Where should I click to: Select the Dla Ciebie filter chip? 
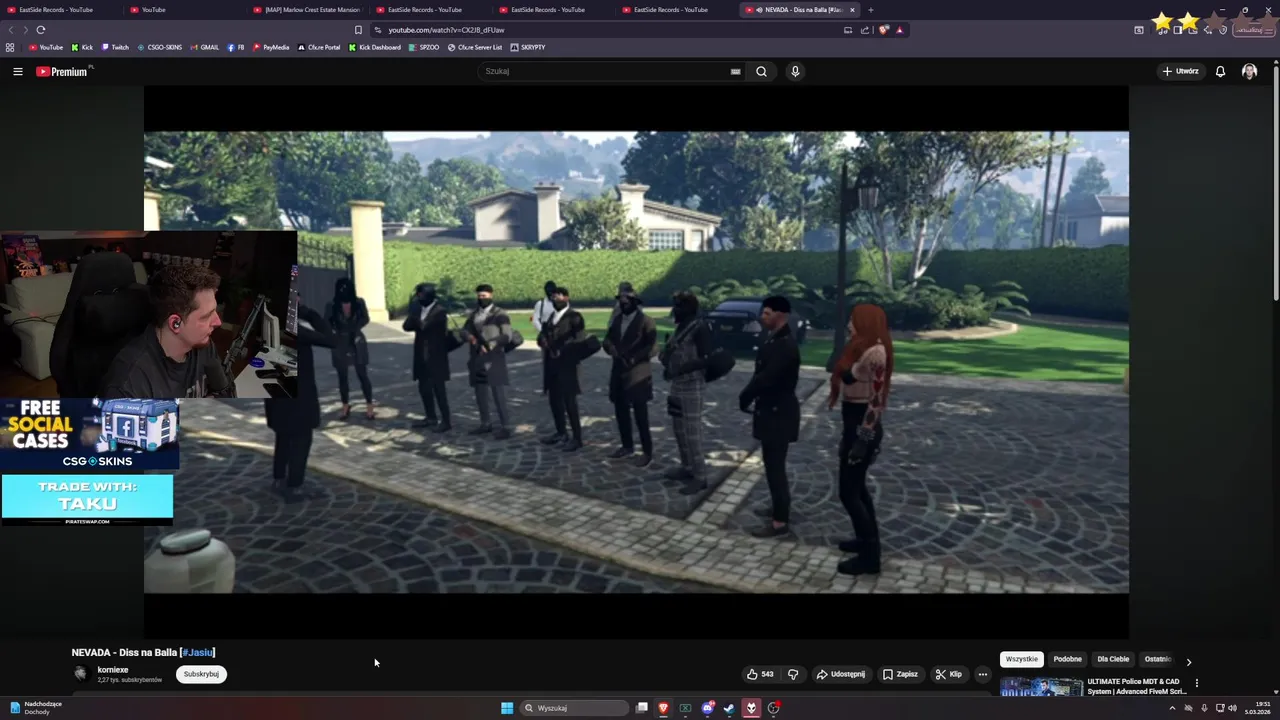(1113, 659)
